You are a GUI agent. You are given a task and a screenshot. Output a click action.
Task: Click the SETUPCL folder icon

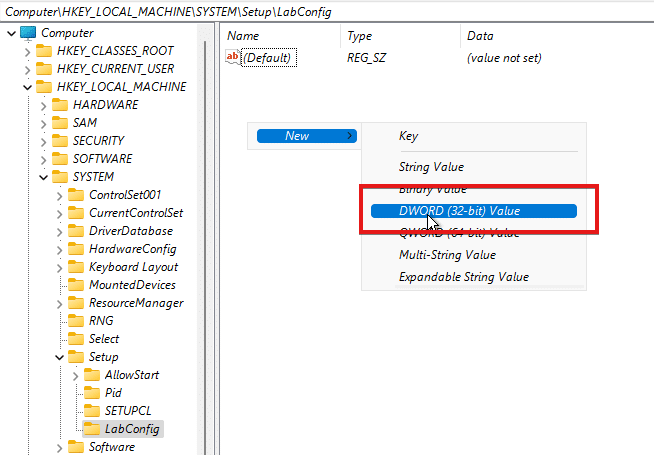click(x=91, y=411)
